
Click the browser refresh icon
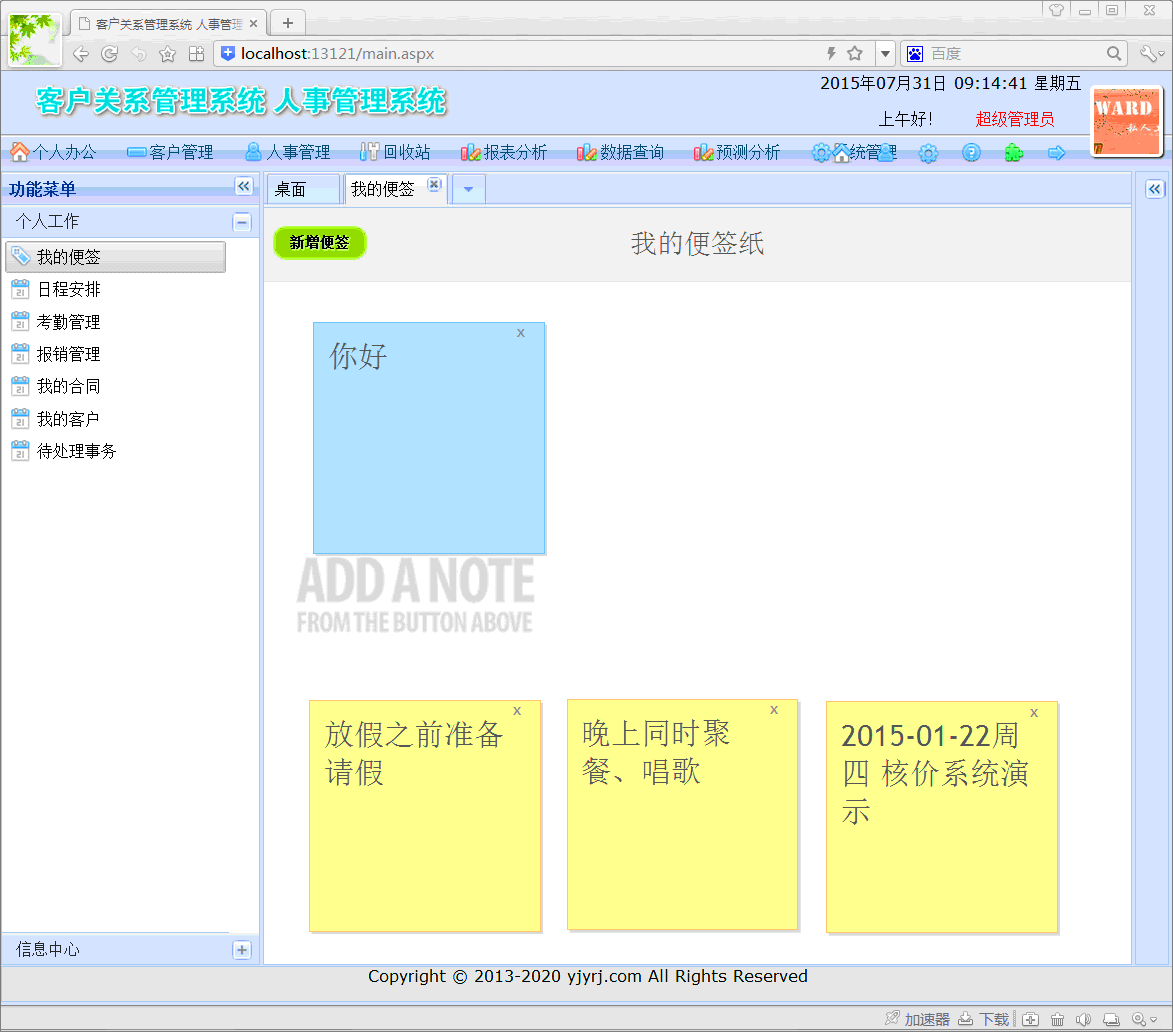110,54
